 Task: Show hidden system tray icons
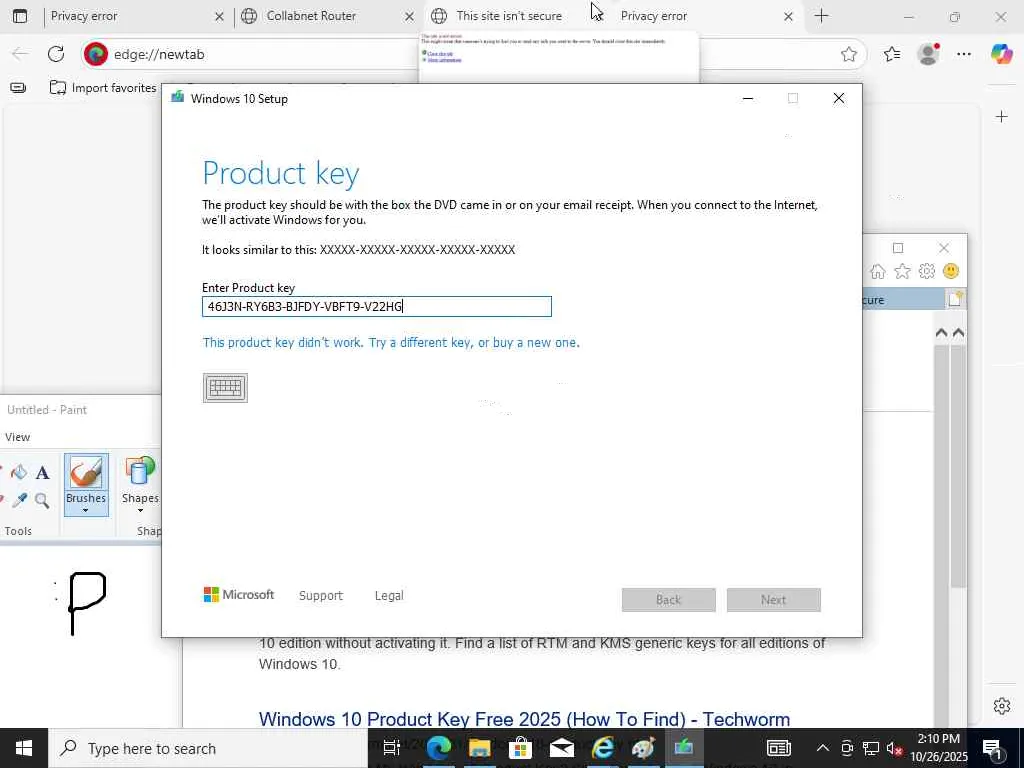(823, 748)
